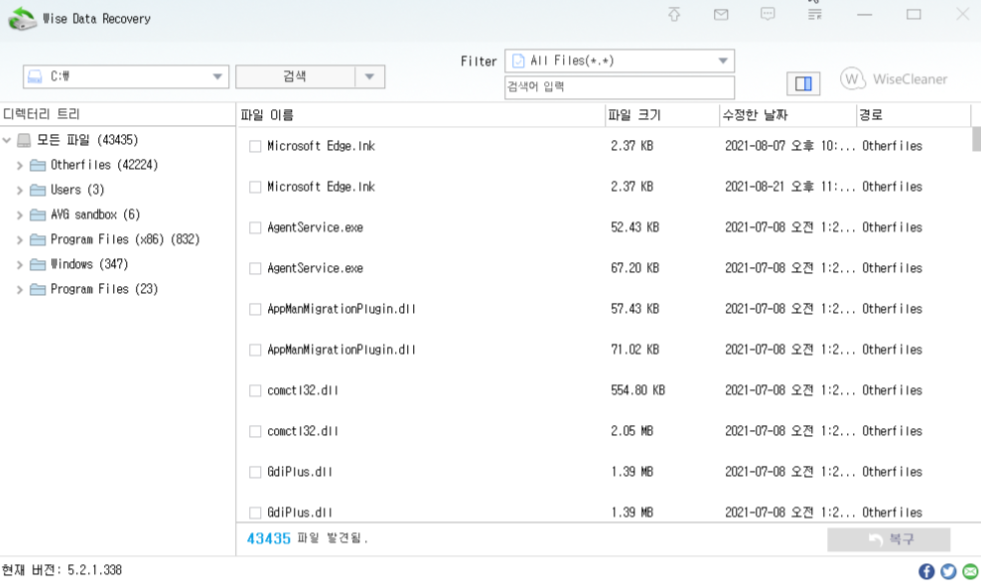Select the Windows (347) tree item
Image resolution: width=981 pixels, height=584 pixels.
[x=89, y=264]
